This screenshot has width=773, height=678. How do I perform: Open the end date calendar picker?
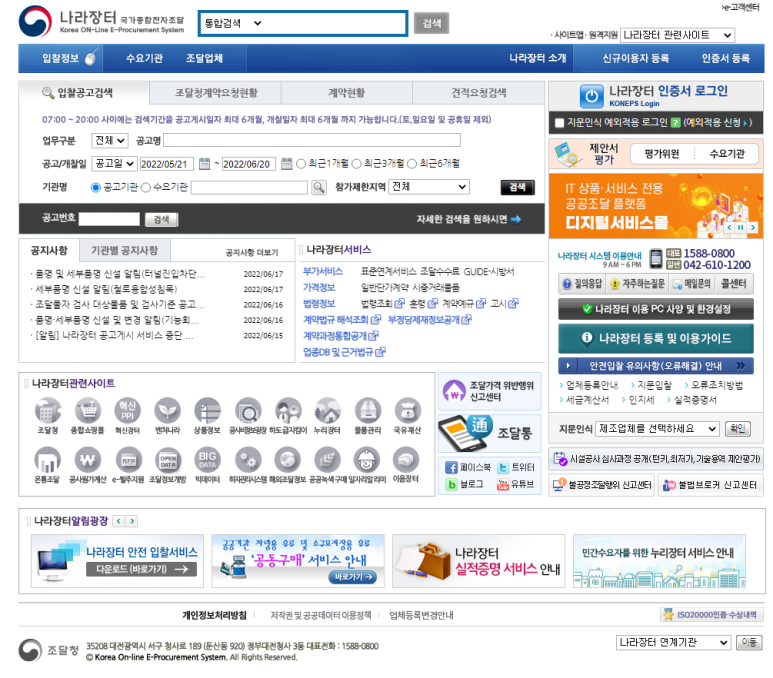286,164
